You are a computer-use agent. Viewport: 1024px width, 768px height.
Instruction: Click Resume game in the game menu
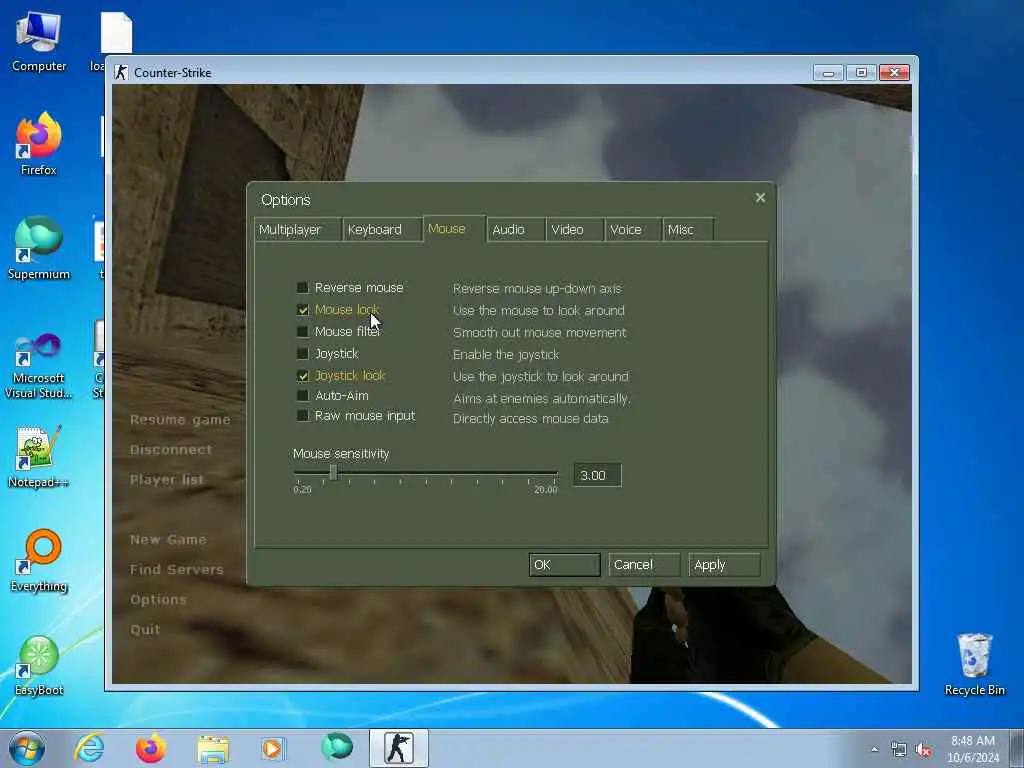tap(180, 420)
